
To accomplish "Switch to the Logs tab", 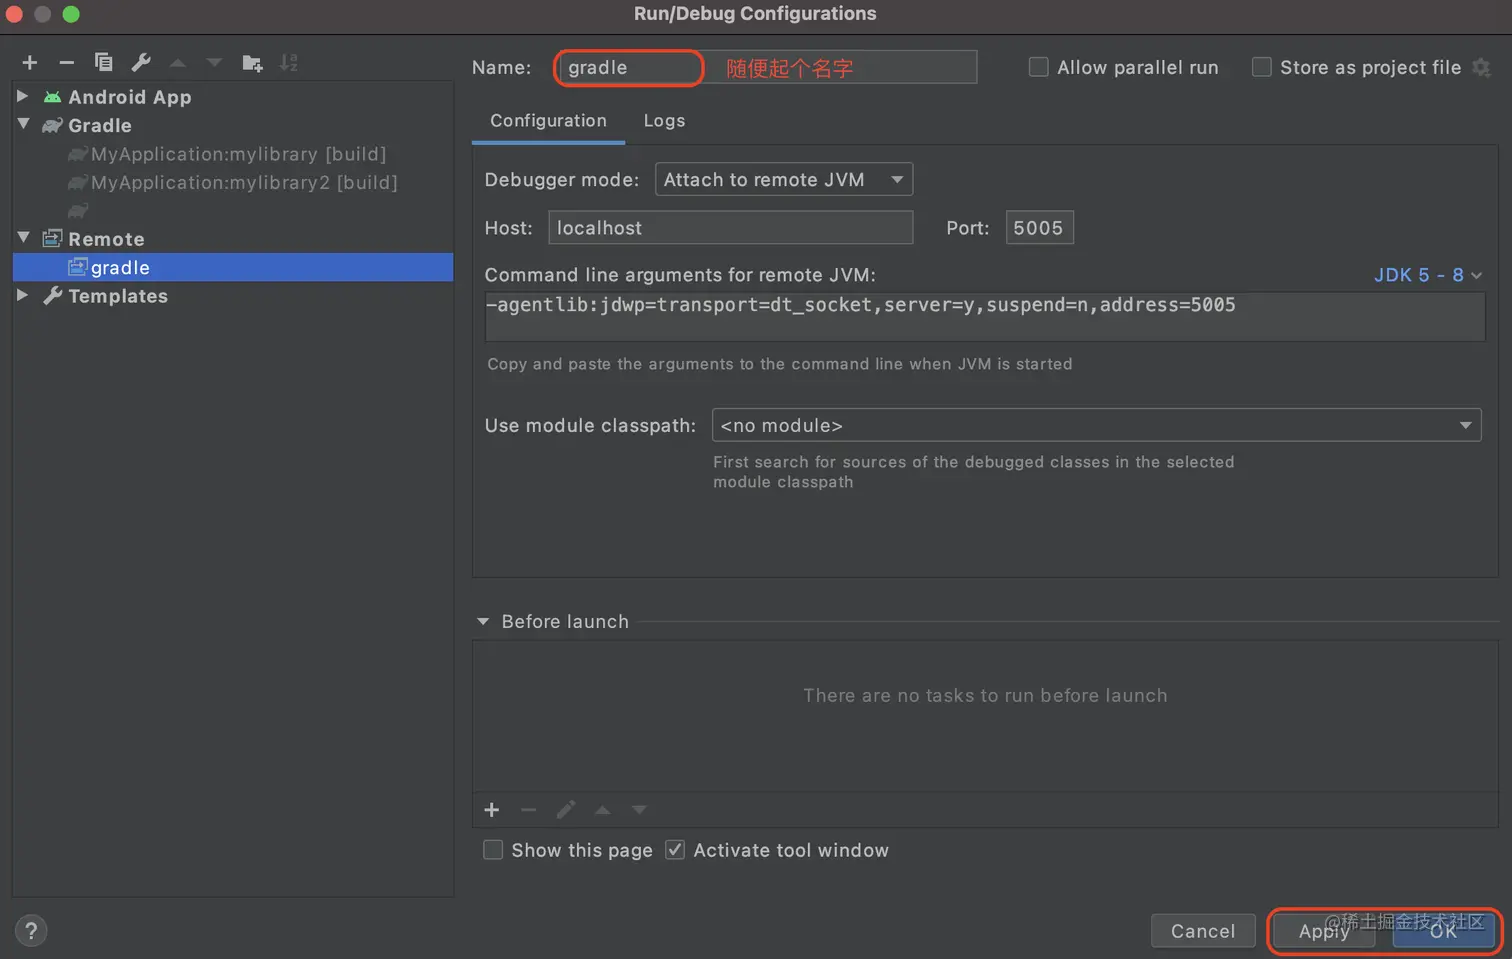I will pos(664,121).
